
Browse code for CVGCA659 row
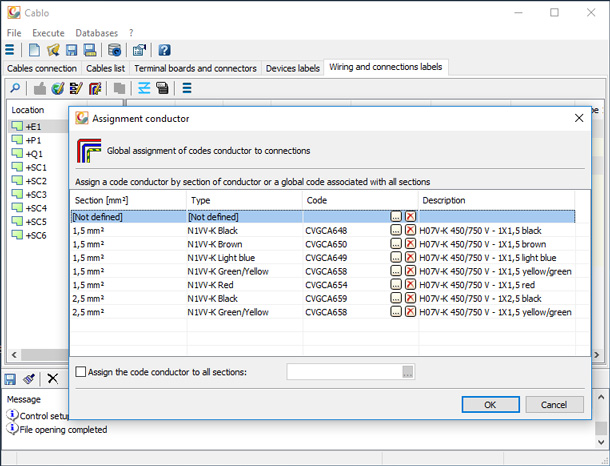click(x=396, y=298)
